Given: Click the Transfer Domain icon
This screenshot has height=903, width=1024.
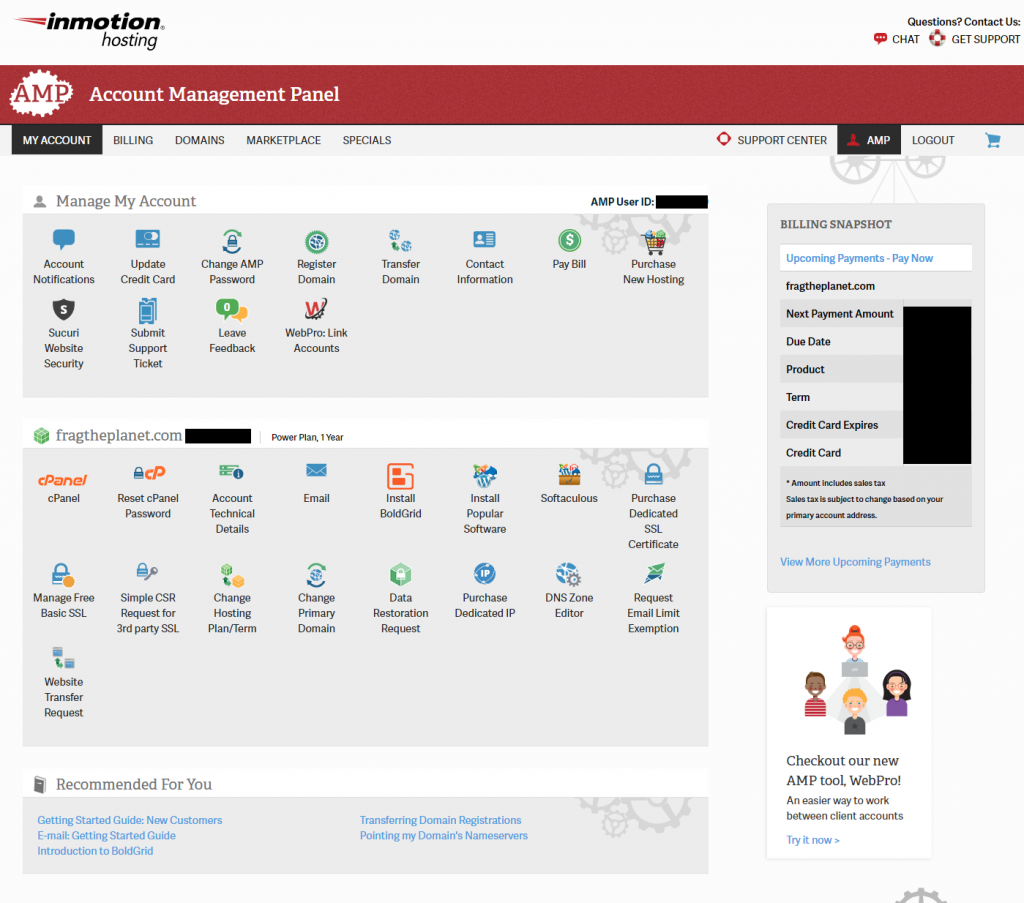Looking at the screenshot, I should (x=400, y=240).
